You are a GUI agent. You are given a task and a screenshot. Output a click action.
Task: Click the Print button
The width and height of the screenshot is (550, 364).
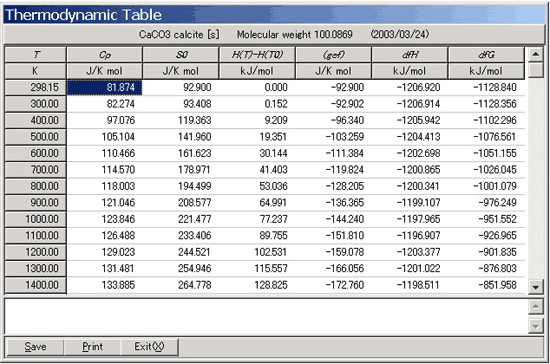coord(92,347)
